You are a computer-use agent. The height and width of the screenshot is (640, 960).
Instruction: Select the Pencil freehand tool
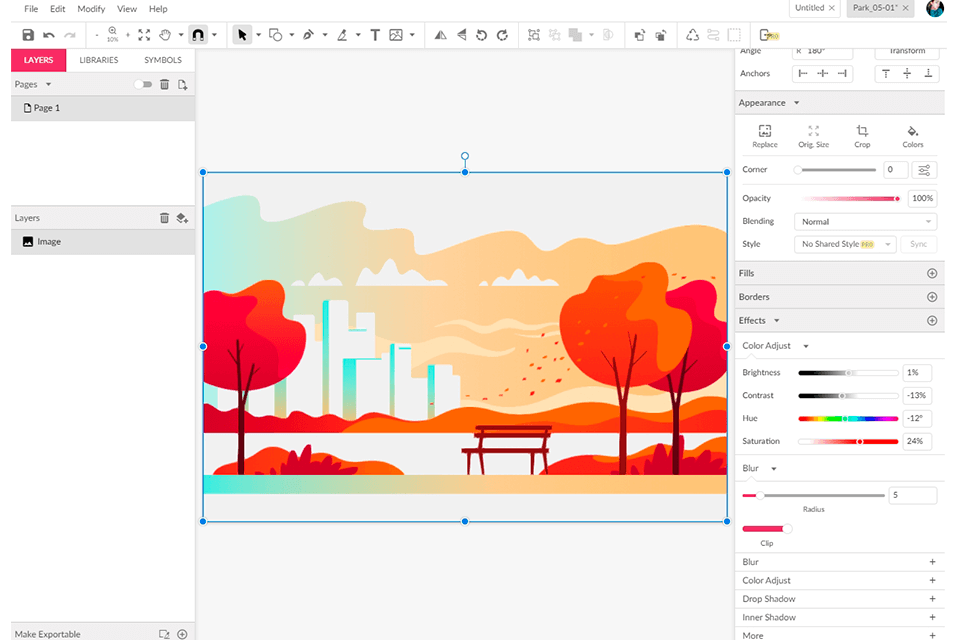click(342, 35)
